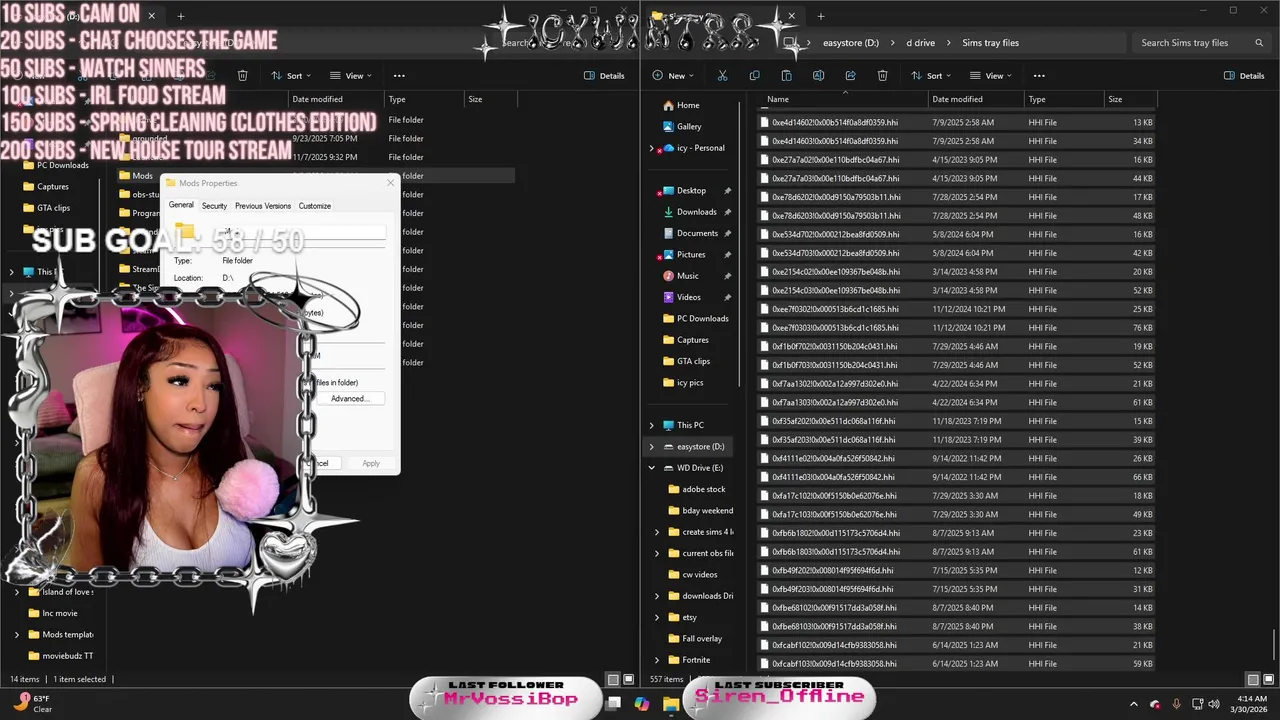Sort by Size column in Sims tray files

pyautogui.click(x=1130, y=99)
